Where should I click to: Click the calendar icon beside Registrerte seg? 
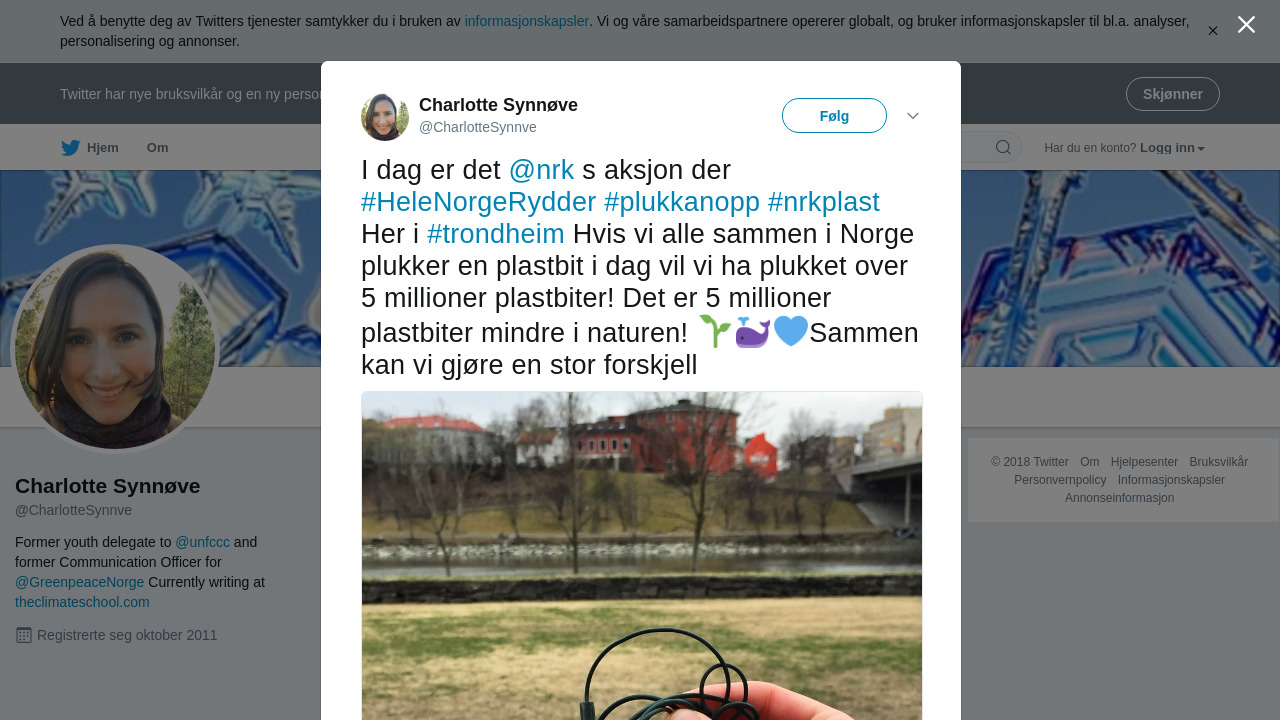(24, 635)
